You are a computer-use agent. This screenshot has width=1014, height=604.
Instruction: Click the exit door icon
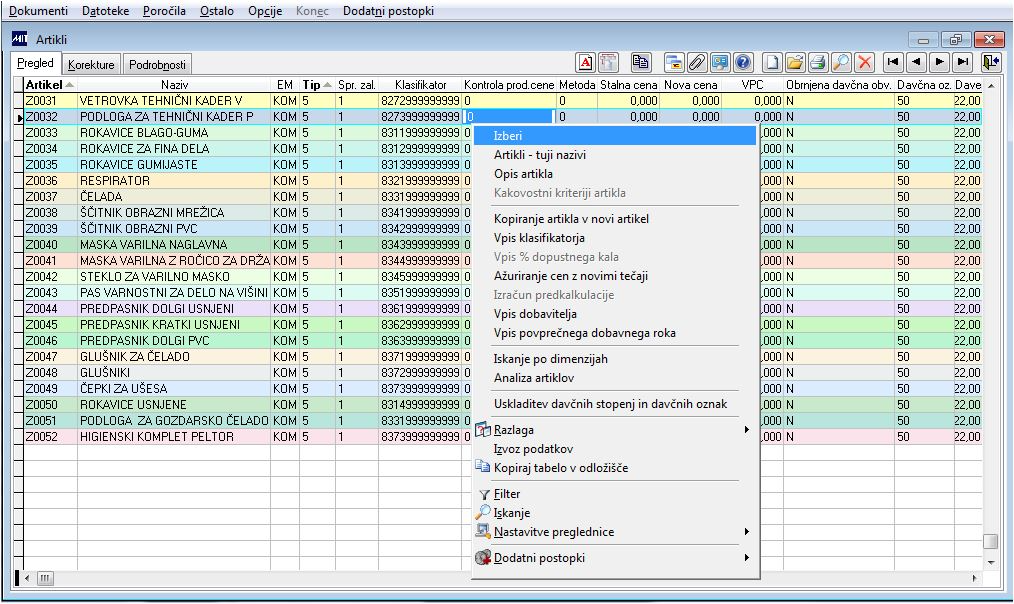point(990,62)
